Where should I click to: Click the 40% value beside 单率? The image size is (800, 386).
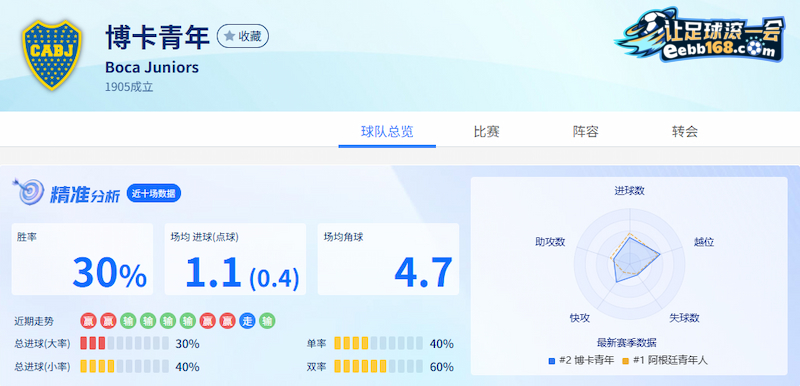(442, 344)
